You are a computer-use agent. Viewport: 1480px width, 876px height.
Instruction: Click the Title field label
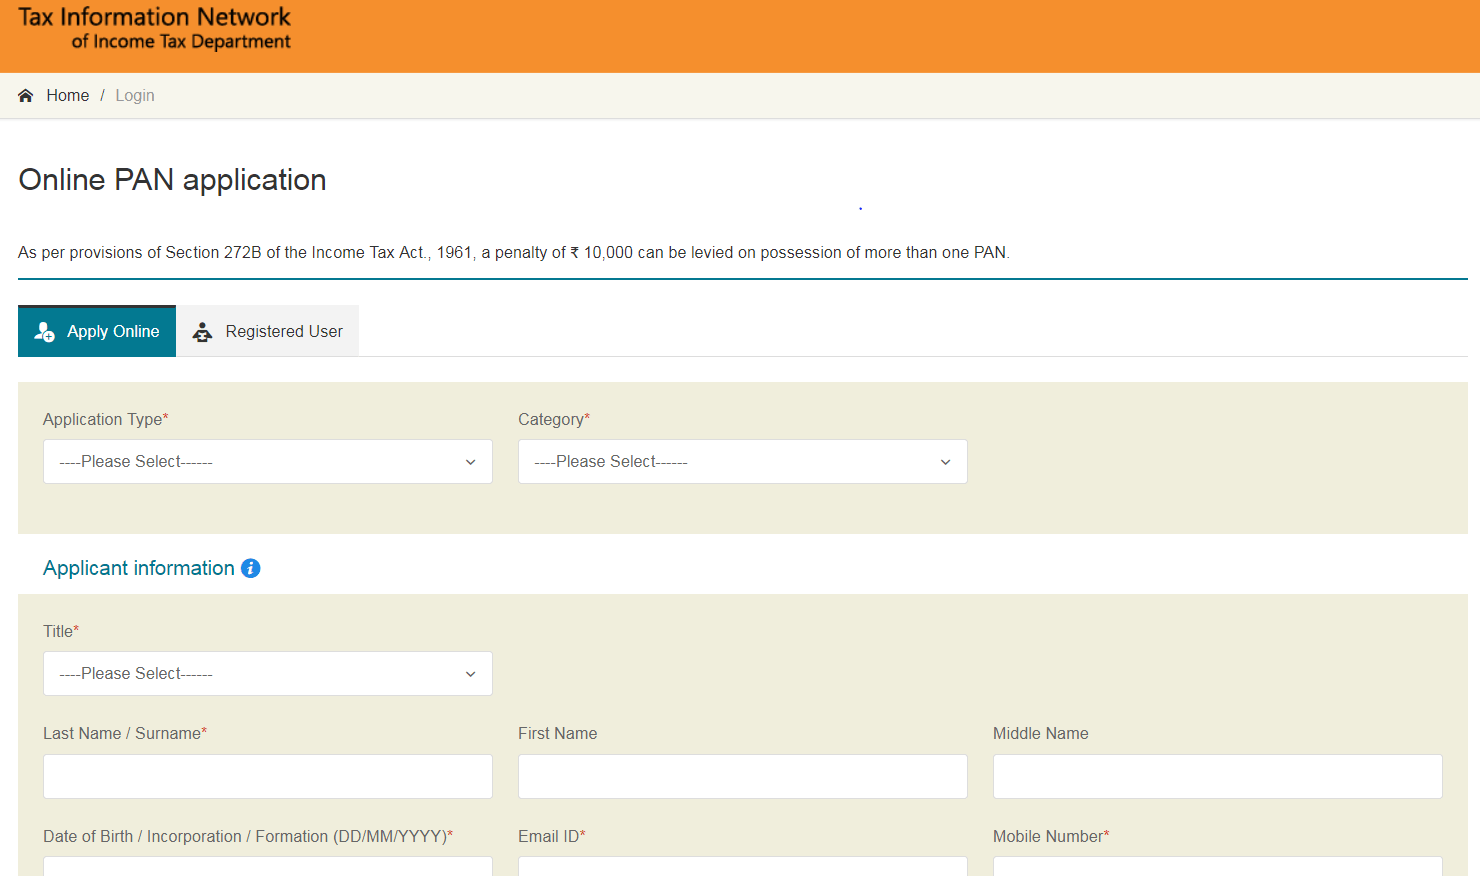[61, 632]
